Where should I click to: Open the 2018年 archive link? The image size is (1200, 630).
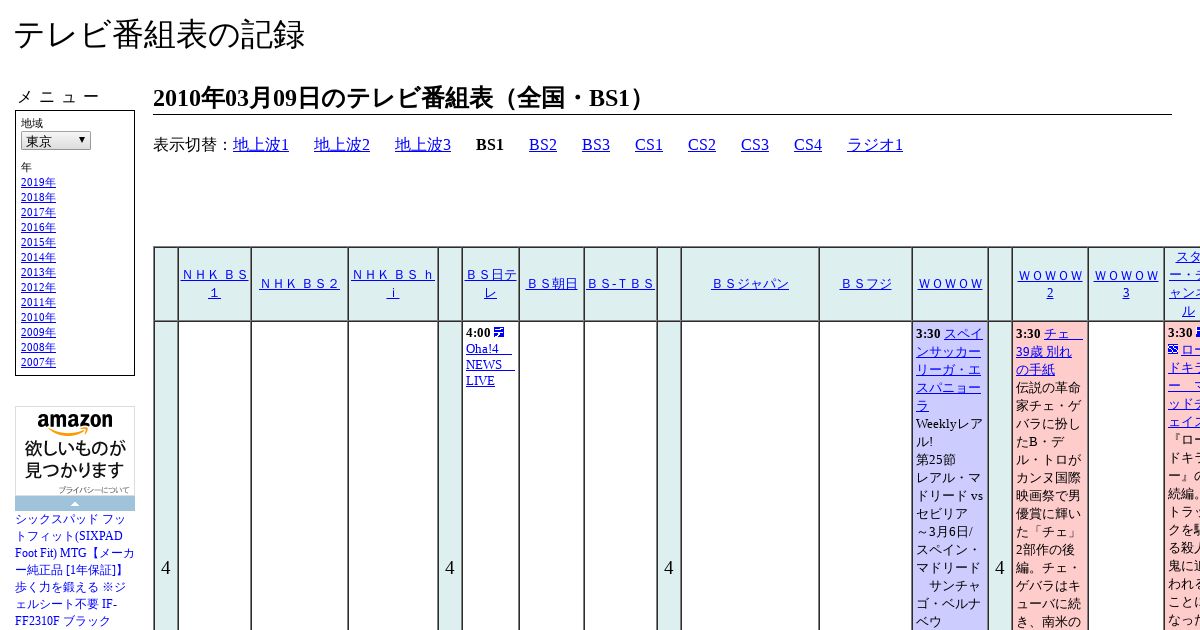coord(38,198)
